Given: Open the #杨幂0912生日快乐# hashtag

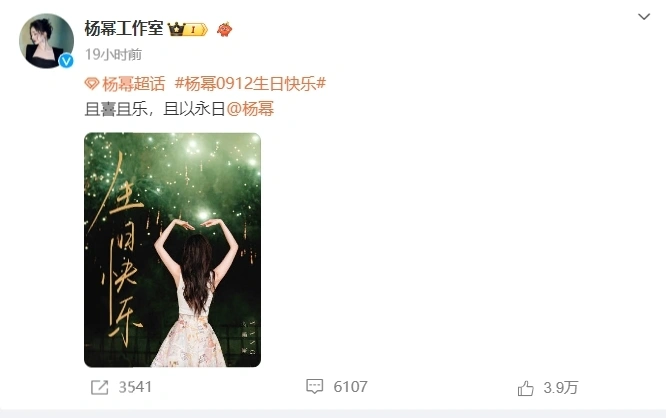Looking at the screenshot, I should (x=250, y=84).
